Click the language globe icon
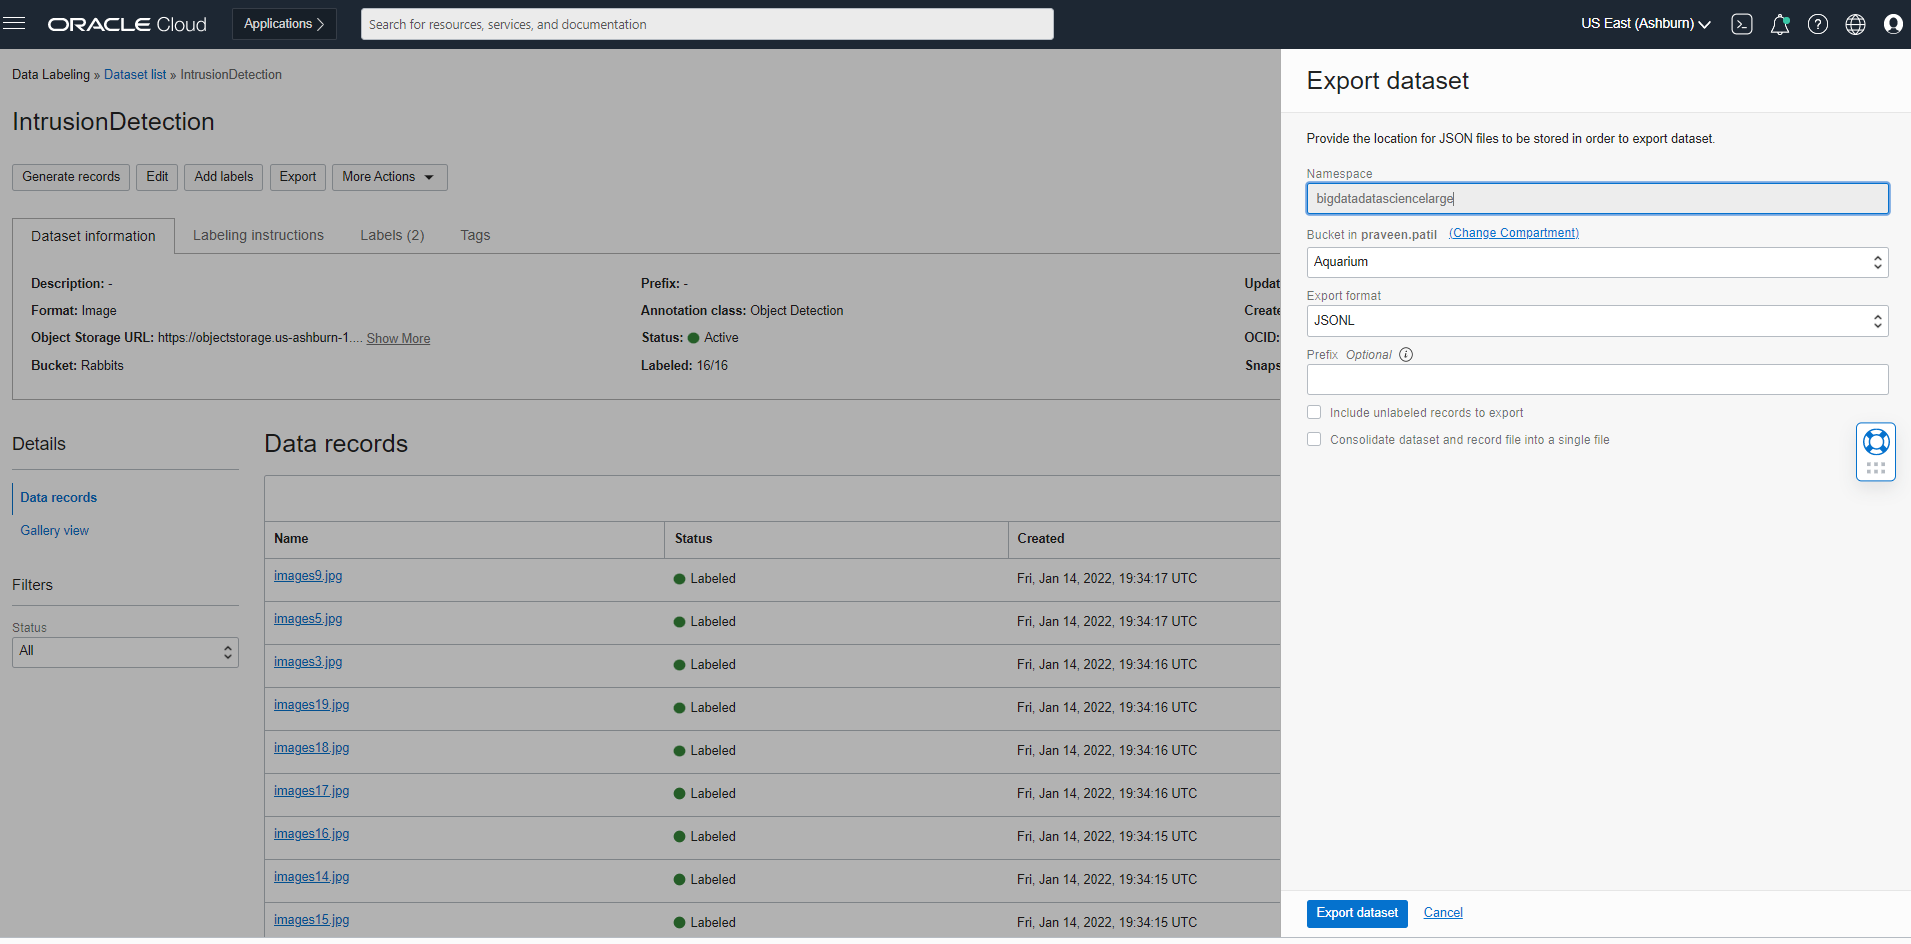 1856,24
